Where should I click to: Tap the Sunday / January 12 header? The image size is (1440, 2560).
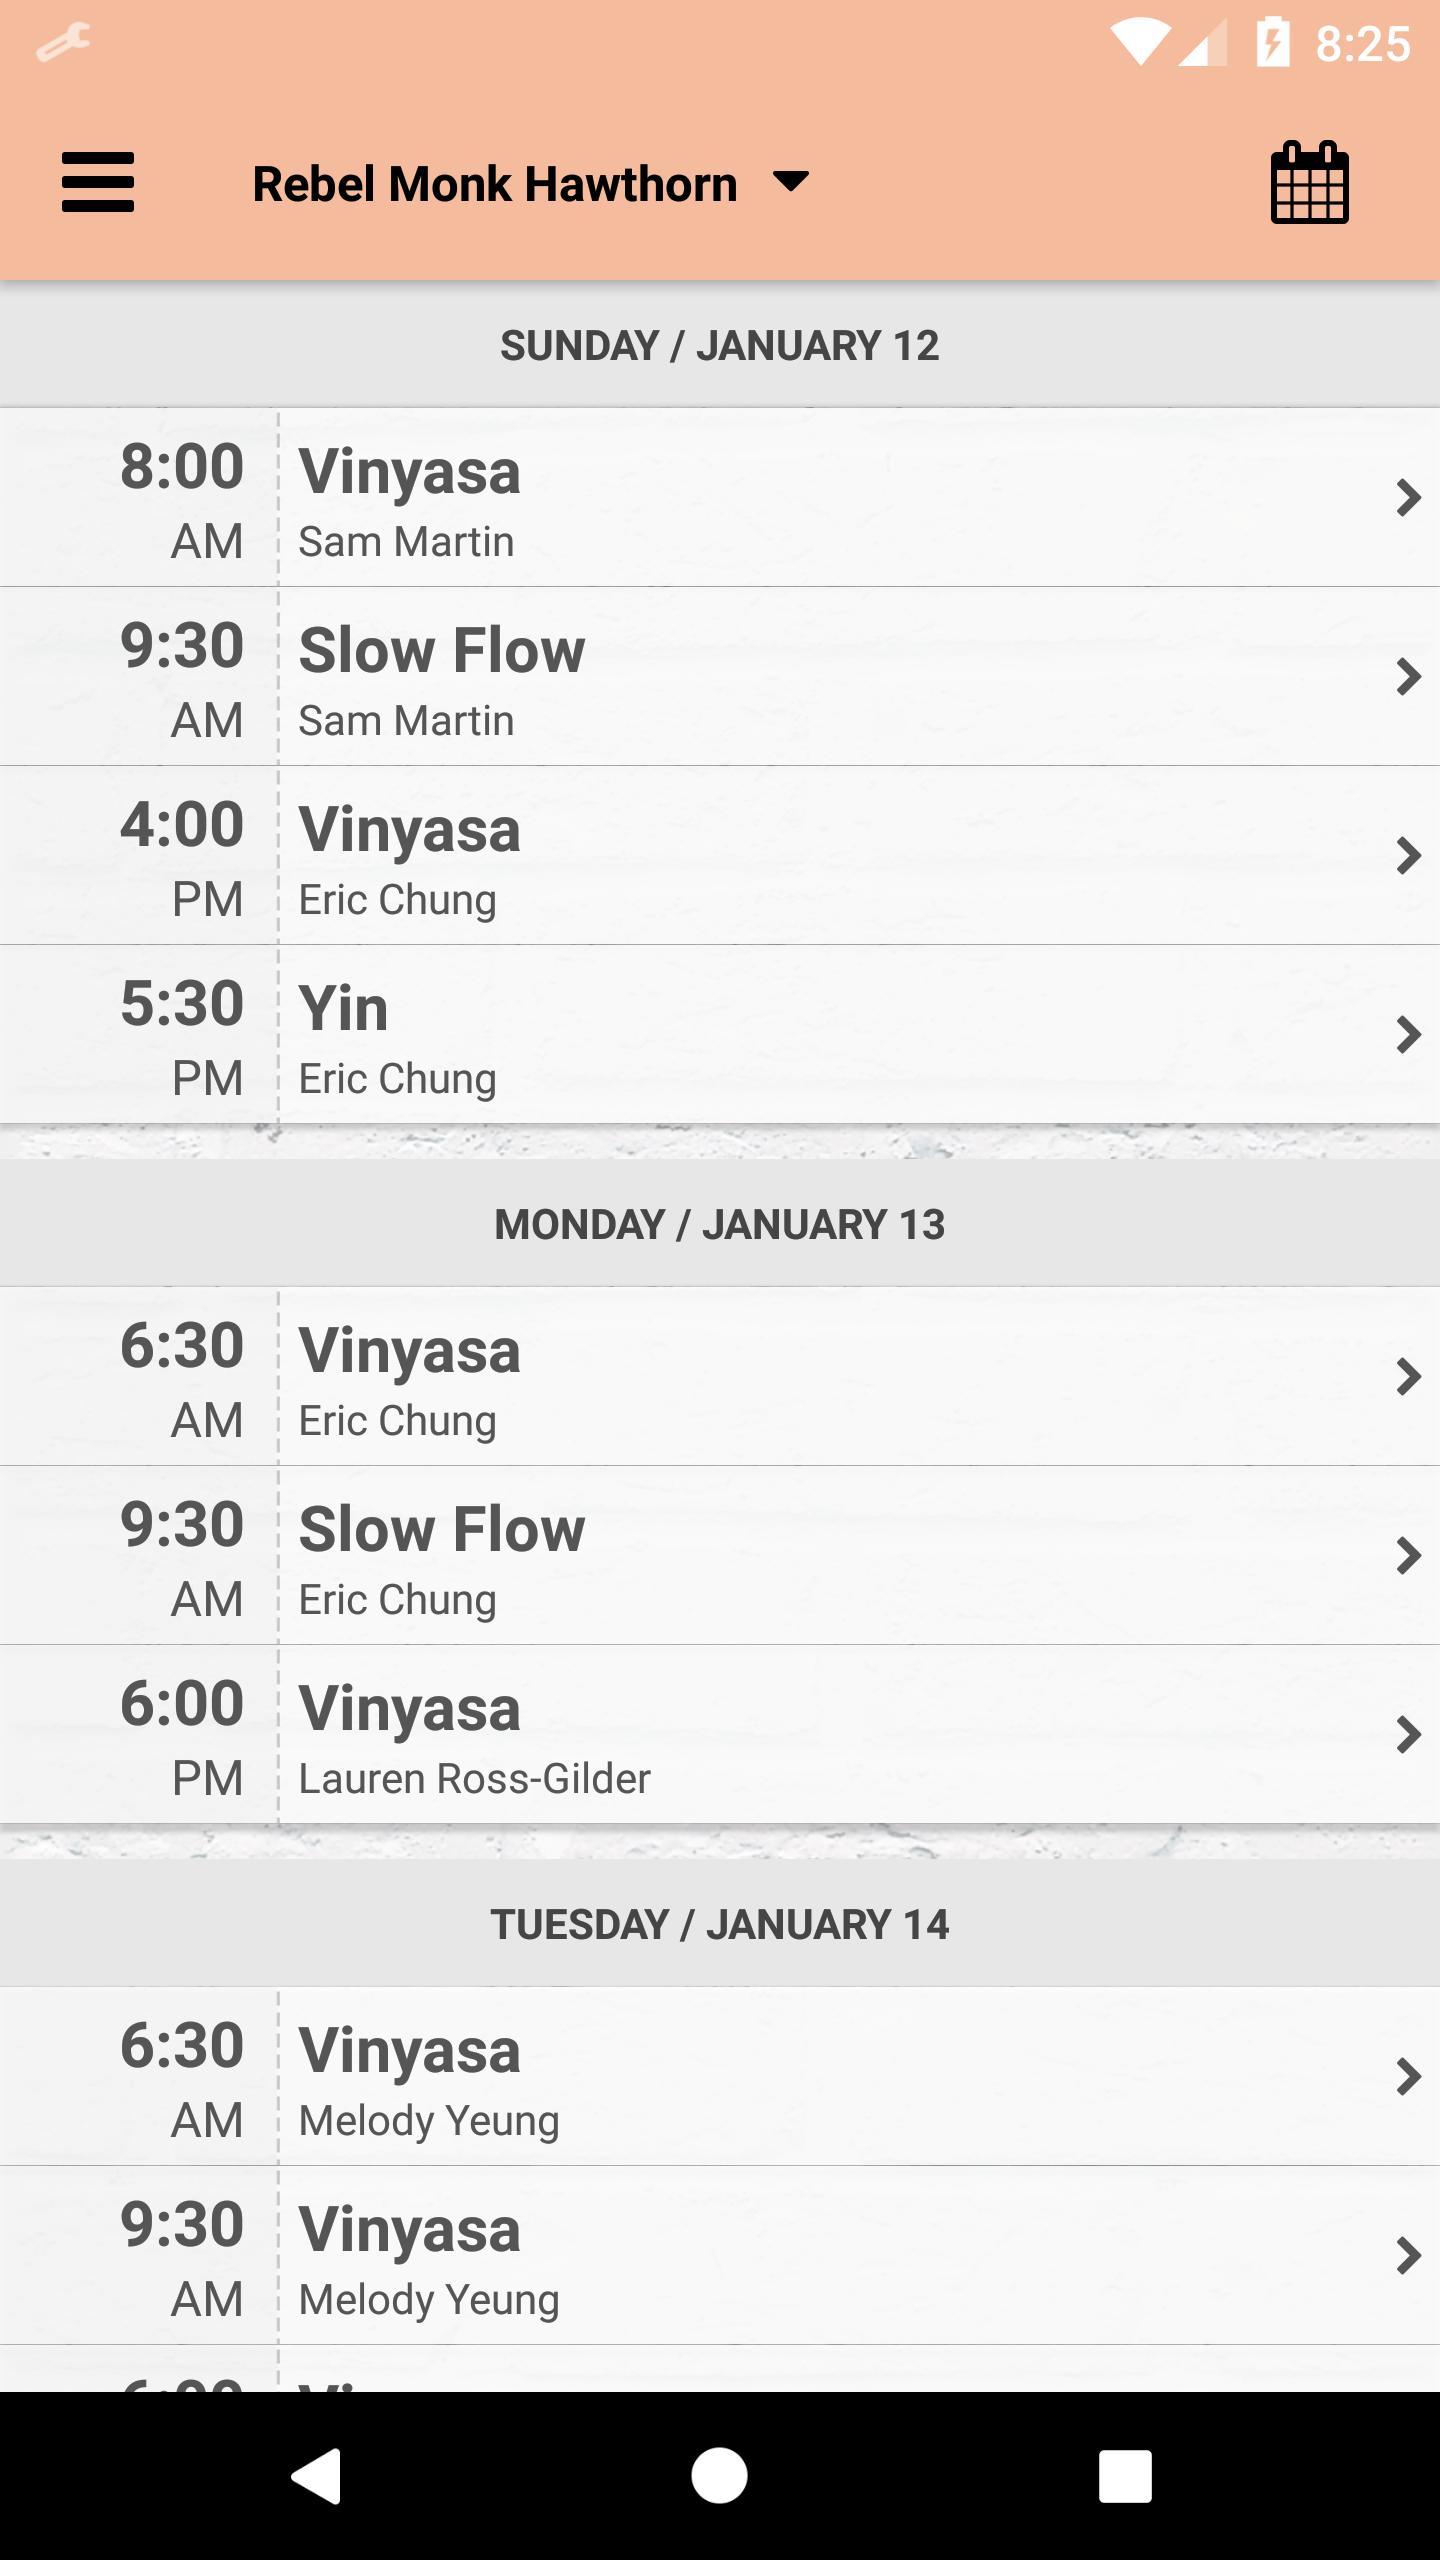pos(720,346)
